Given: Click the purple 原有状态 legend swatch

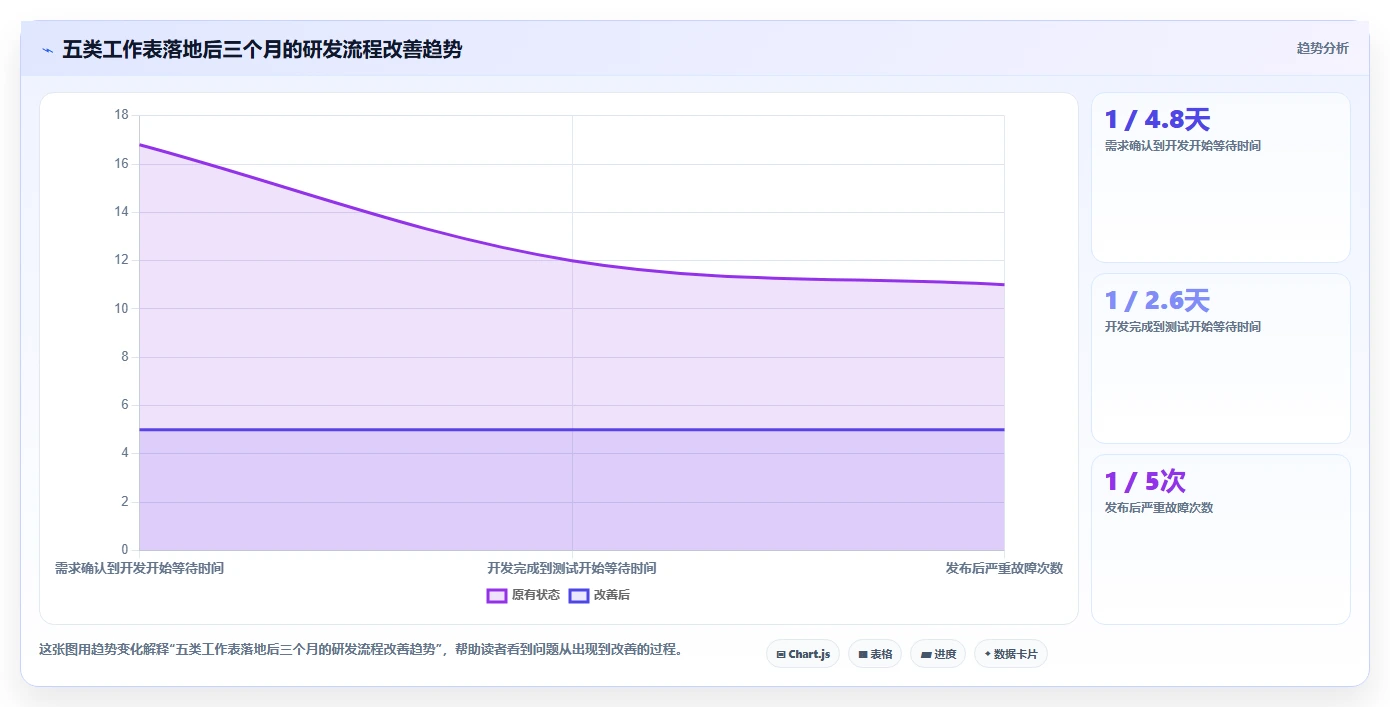Looking at the screenshot, I should [497, 595].
